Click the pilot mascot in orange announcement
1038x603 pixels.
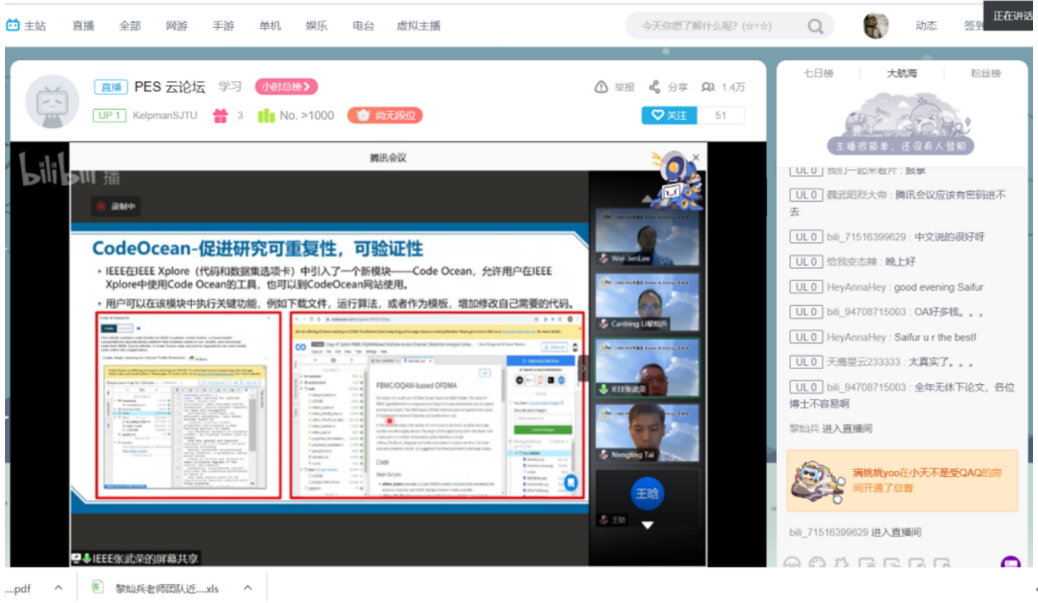(817, 482)
